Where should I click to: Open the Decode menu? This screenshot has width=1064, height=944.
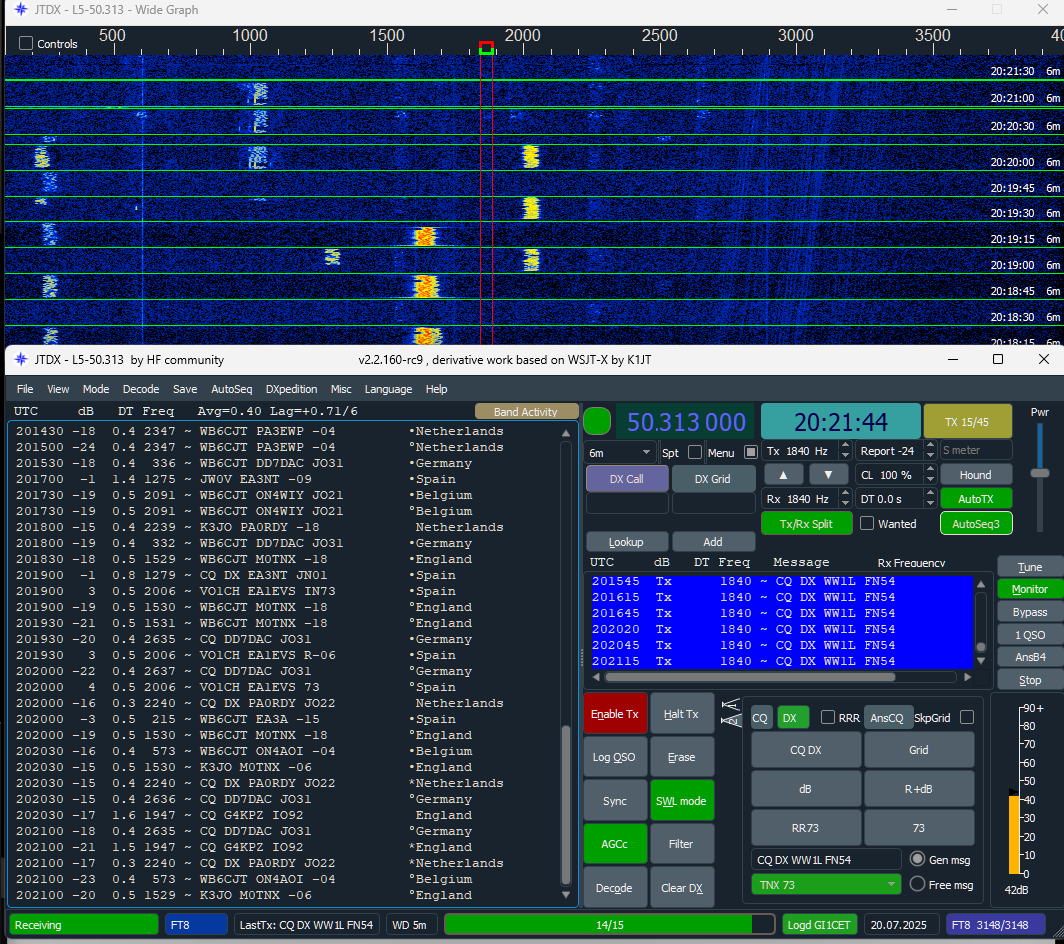[x=140, y=389]
